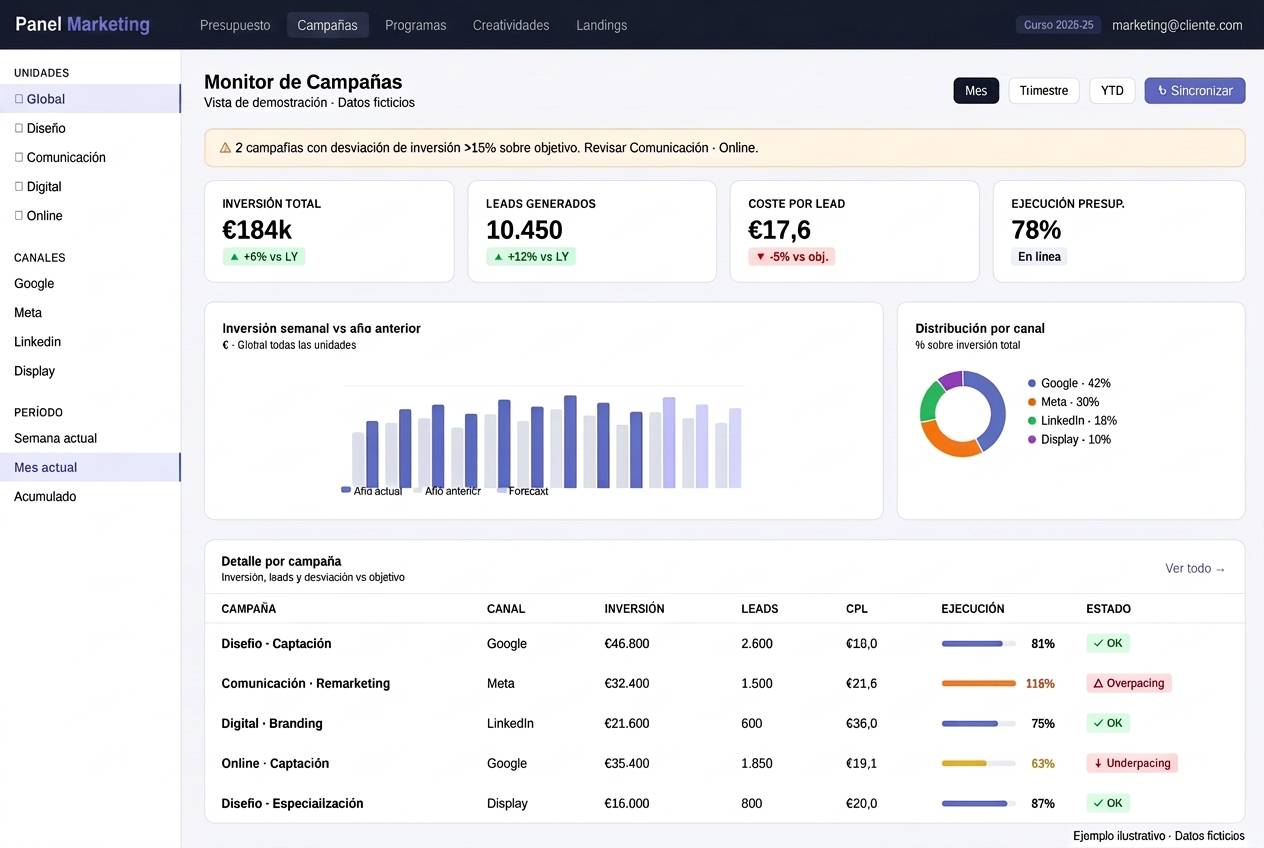Click the red -5% vs obj. trend badge
1264x848 pixels.
tap(792, 257)
